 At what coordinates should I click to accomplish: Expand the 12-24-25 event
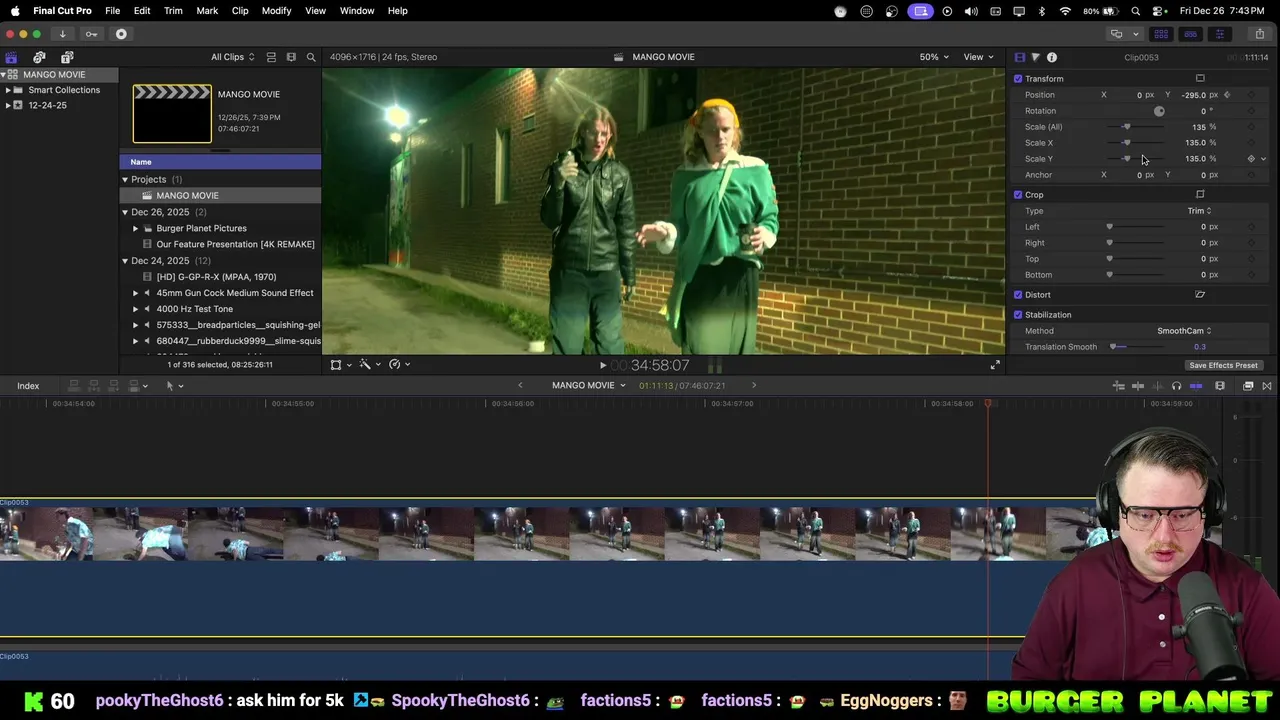tap(8, 105)
